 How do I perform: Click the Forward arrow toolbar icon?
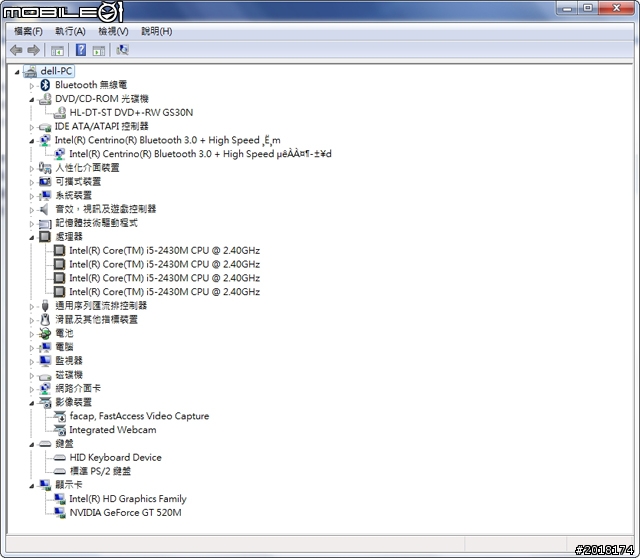(x=33, y=50)
